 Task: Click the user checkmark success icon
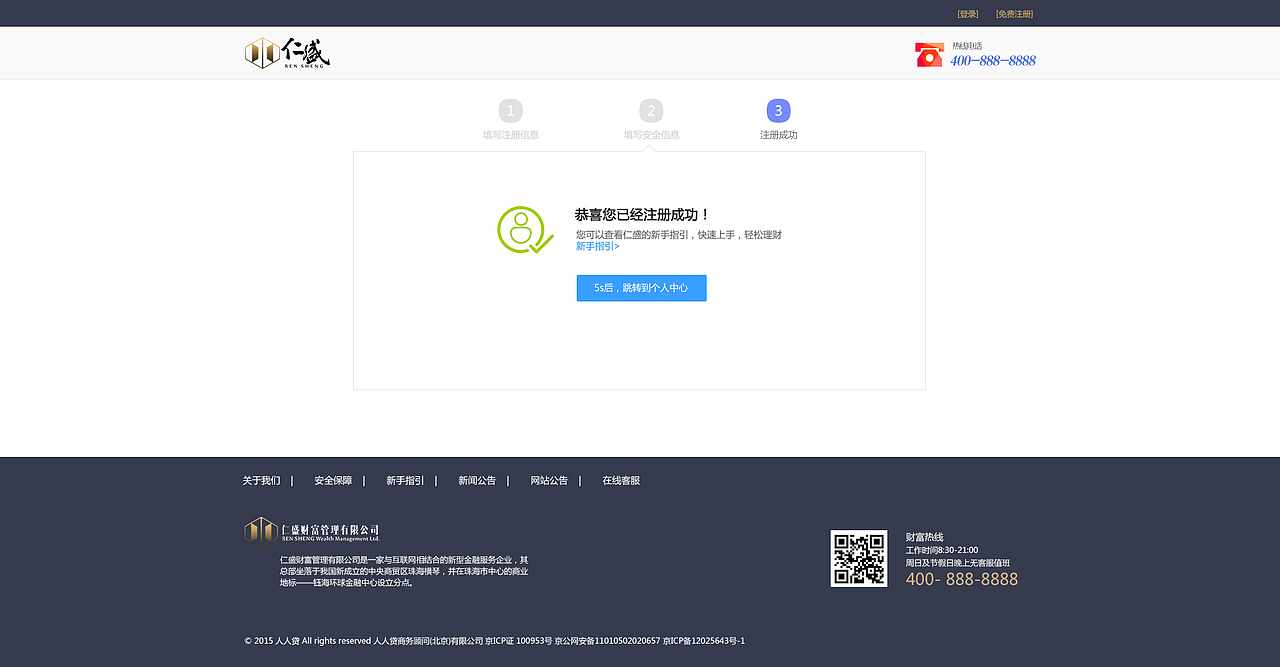(523, 232)
